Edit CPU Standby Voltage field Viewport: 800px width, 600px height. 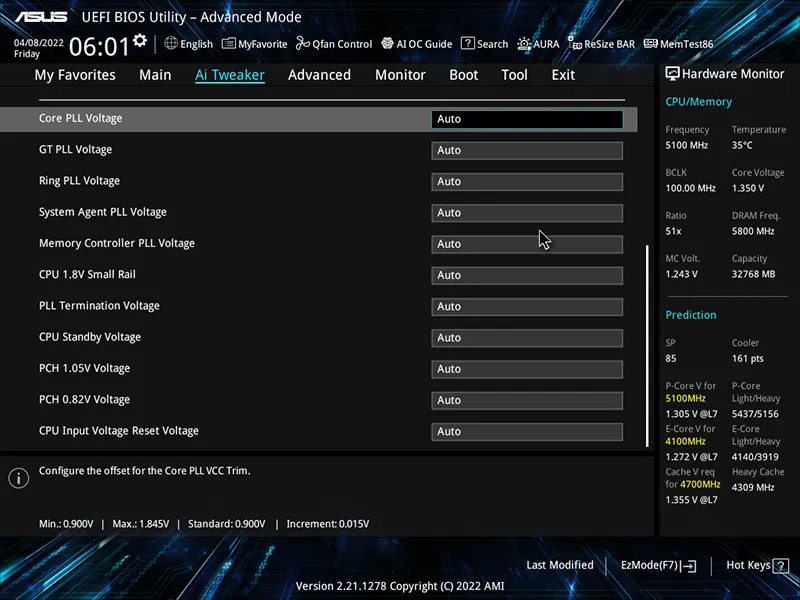[x=527, y=338]
